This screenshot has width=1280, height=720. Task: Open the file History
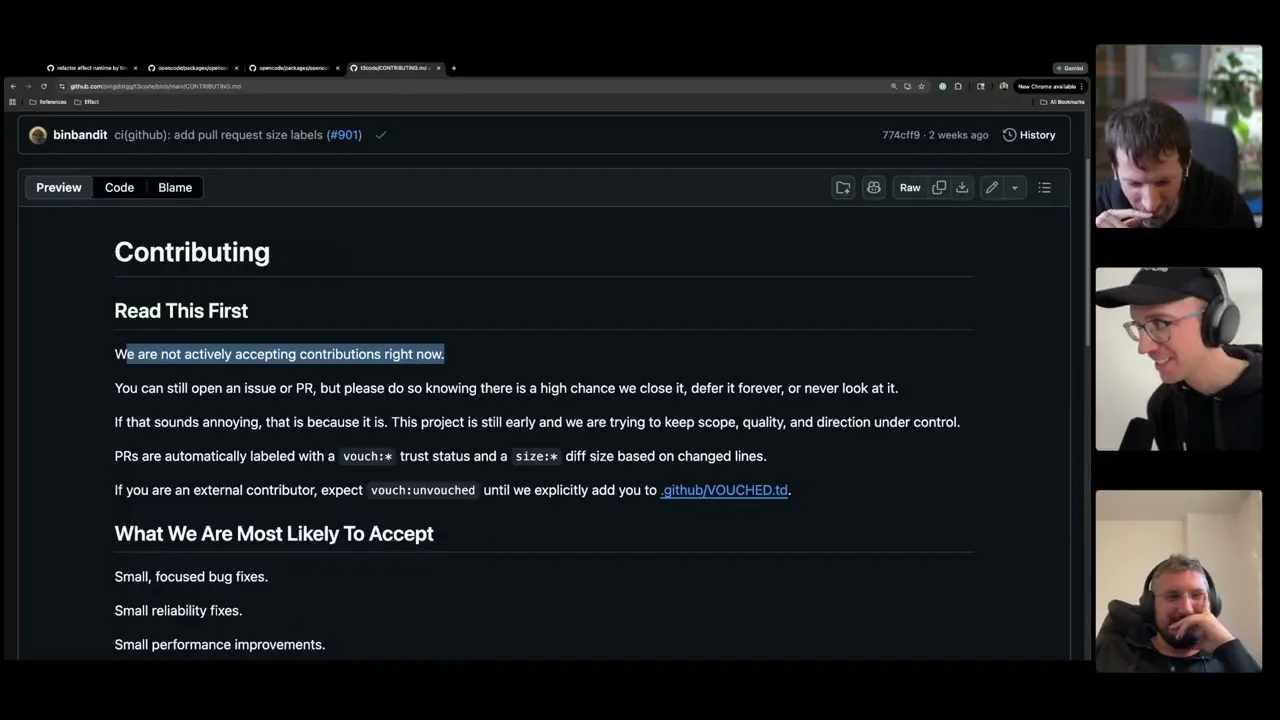1029,135
